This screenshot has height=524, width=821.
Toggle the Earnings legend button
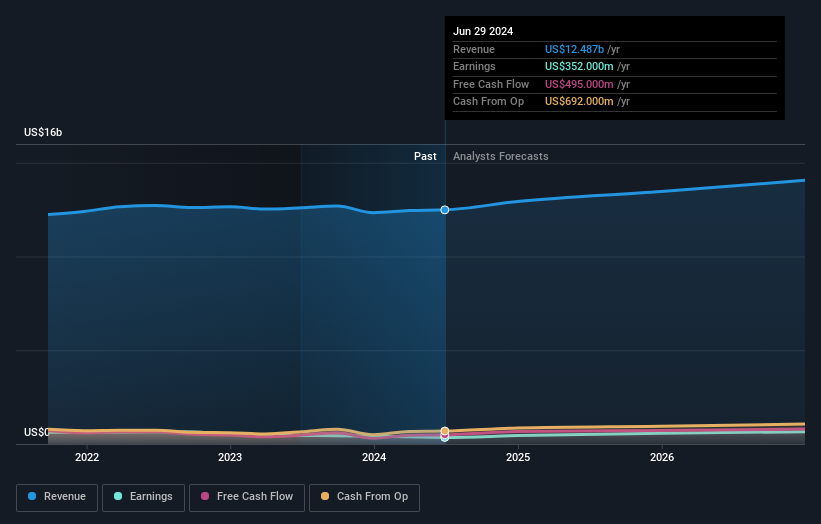click(x=143, y=497)
